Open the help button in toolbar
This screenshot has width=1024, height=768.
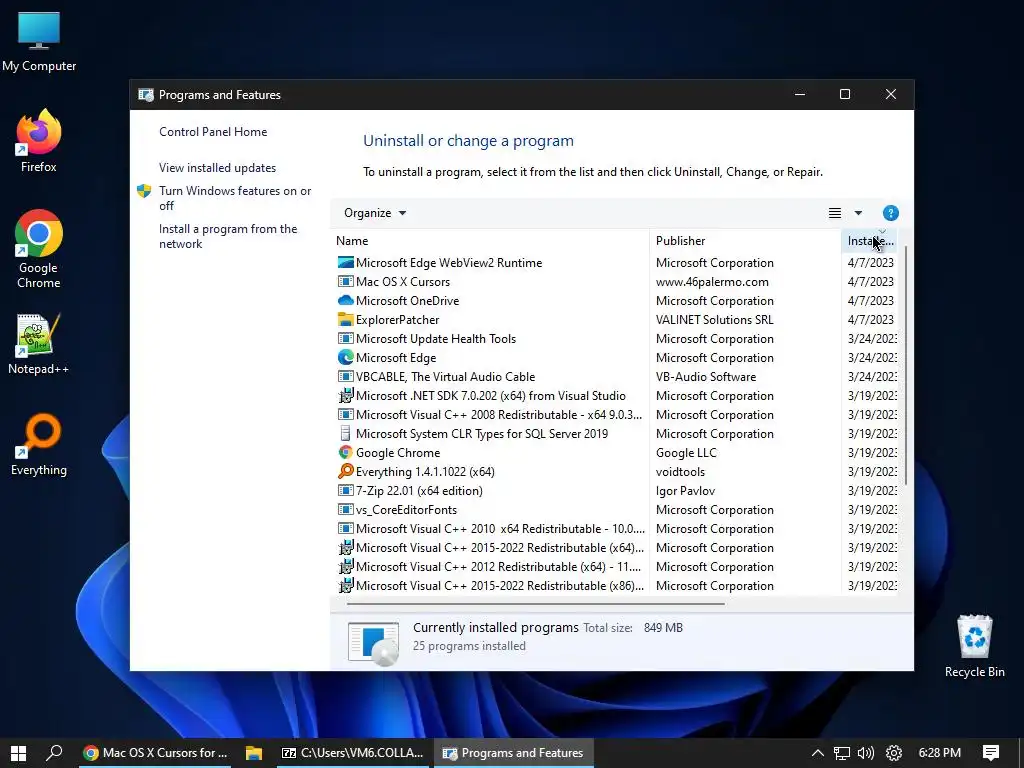[890, 213]
